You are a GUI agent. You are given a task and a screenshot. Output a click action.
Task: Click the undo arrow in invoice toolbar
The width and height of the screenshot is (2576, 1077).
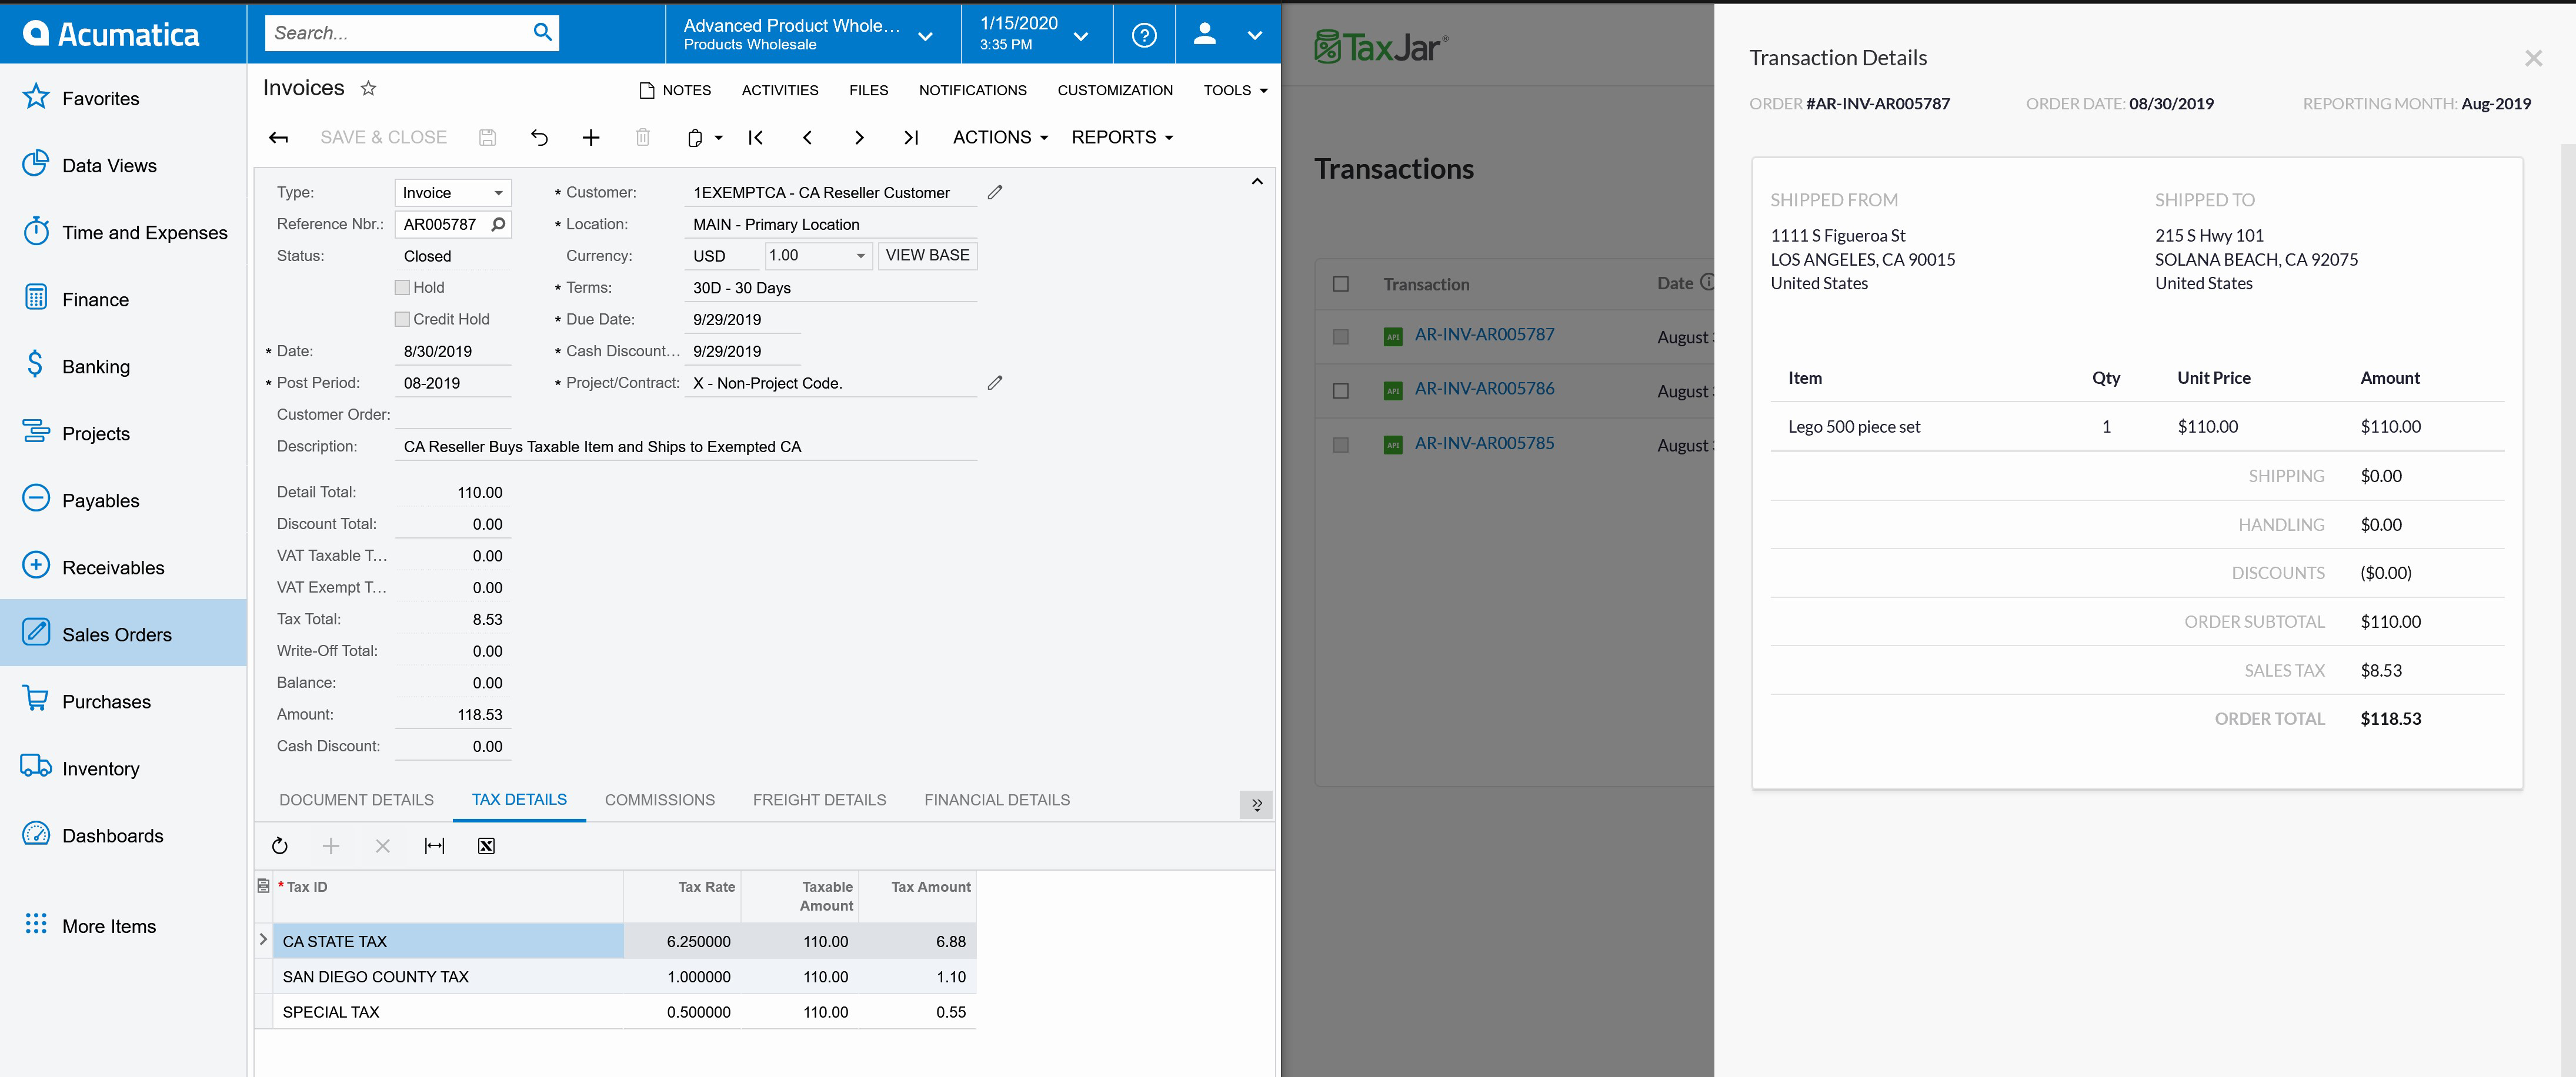tap(539, 138)
